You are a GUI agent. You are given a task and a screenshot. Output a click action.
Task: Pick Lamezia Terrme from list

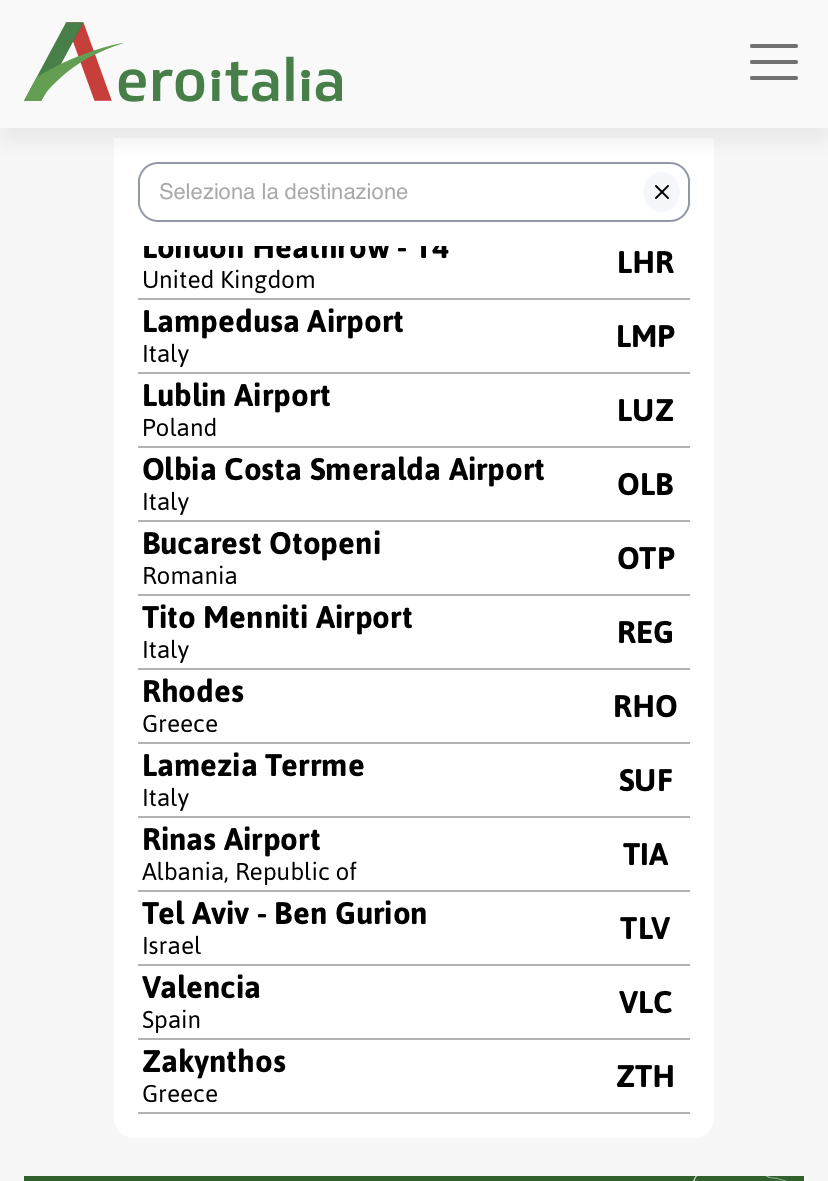tap(413, 780)
